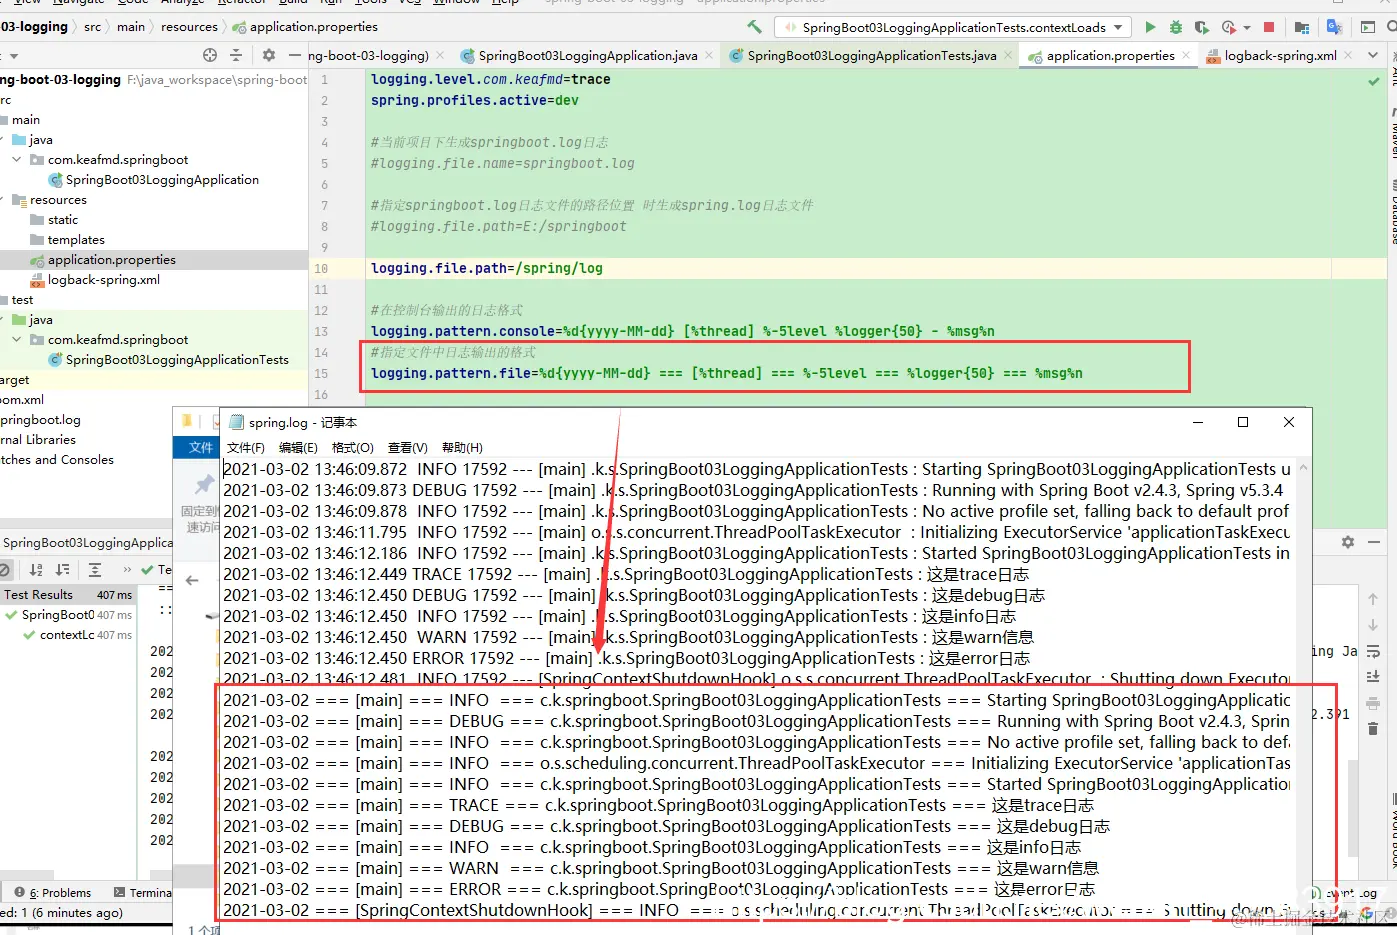
Task: Collapse the com.keafmd.springboot package under test
Action: coord(17,339)
